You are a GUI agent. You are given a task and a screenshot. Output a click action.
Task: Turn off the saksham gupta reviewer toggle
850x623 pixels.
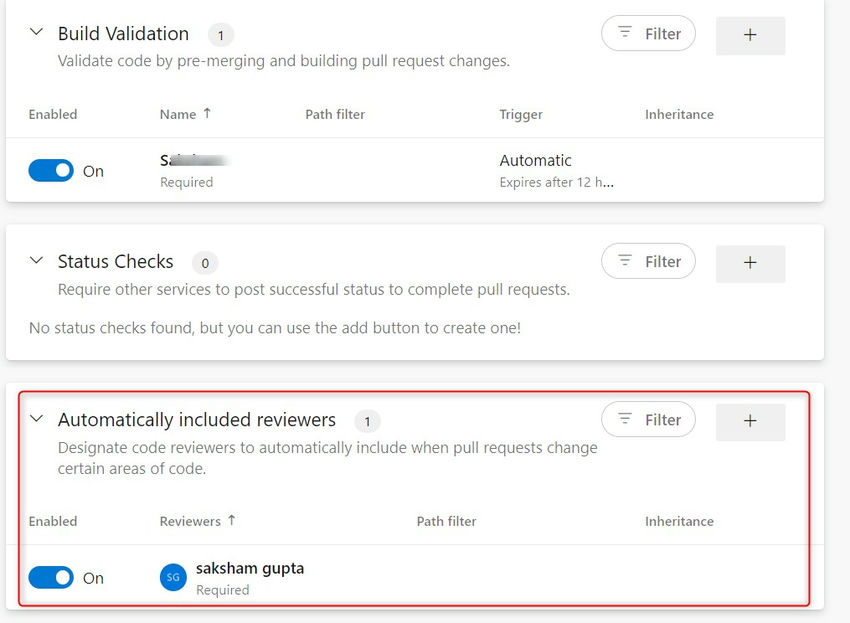pos(51,578)
